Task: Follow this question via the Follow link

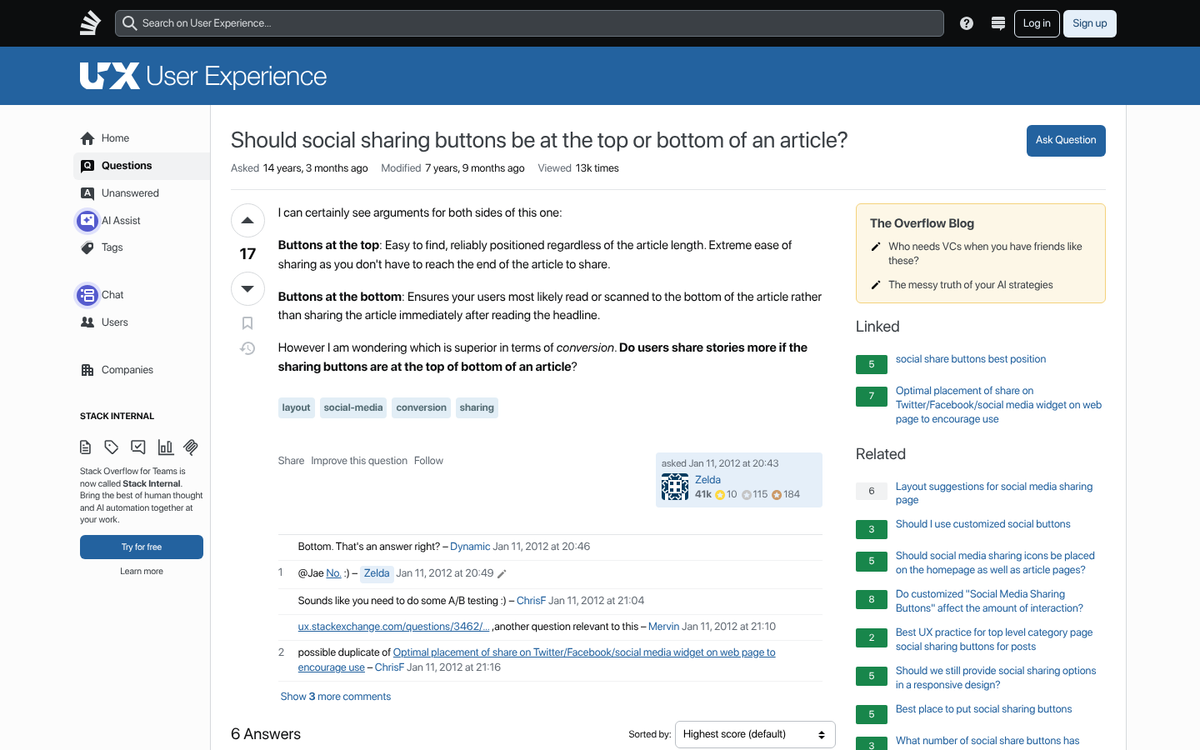Action: click(428, 461)
